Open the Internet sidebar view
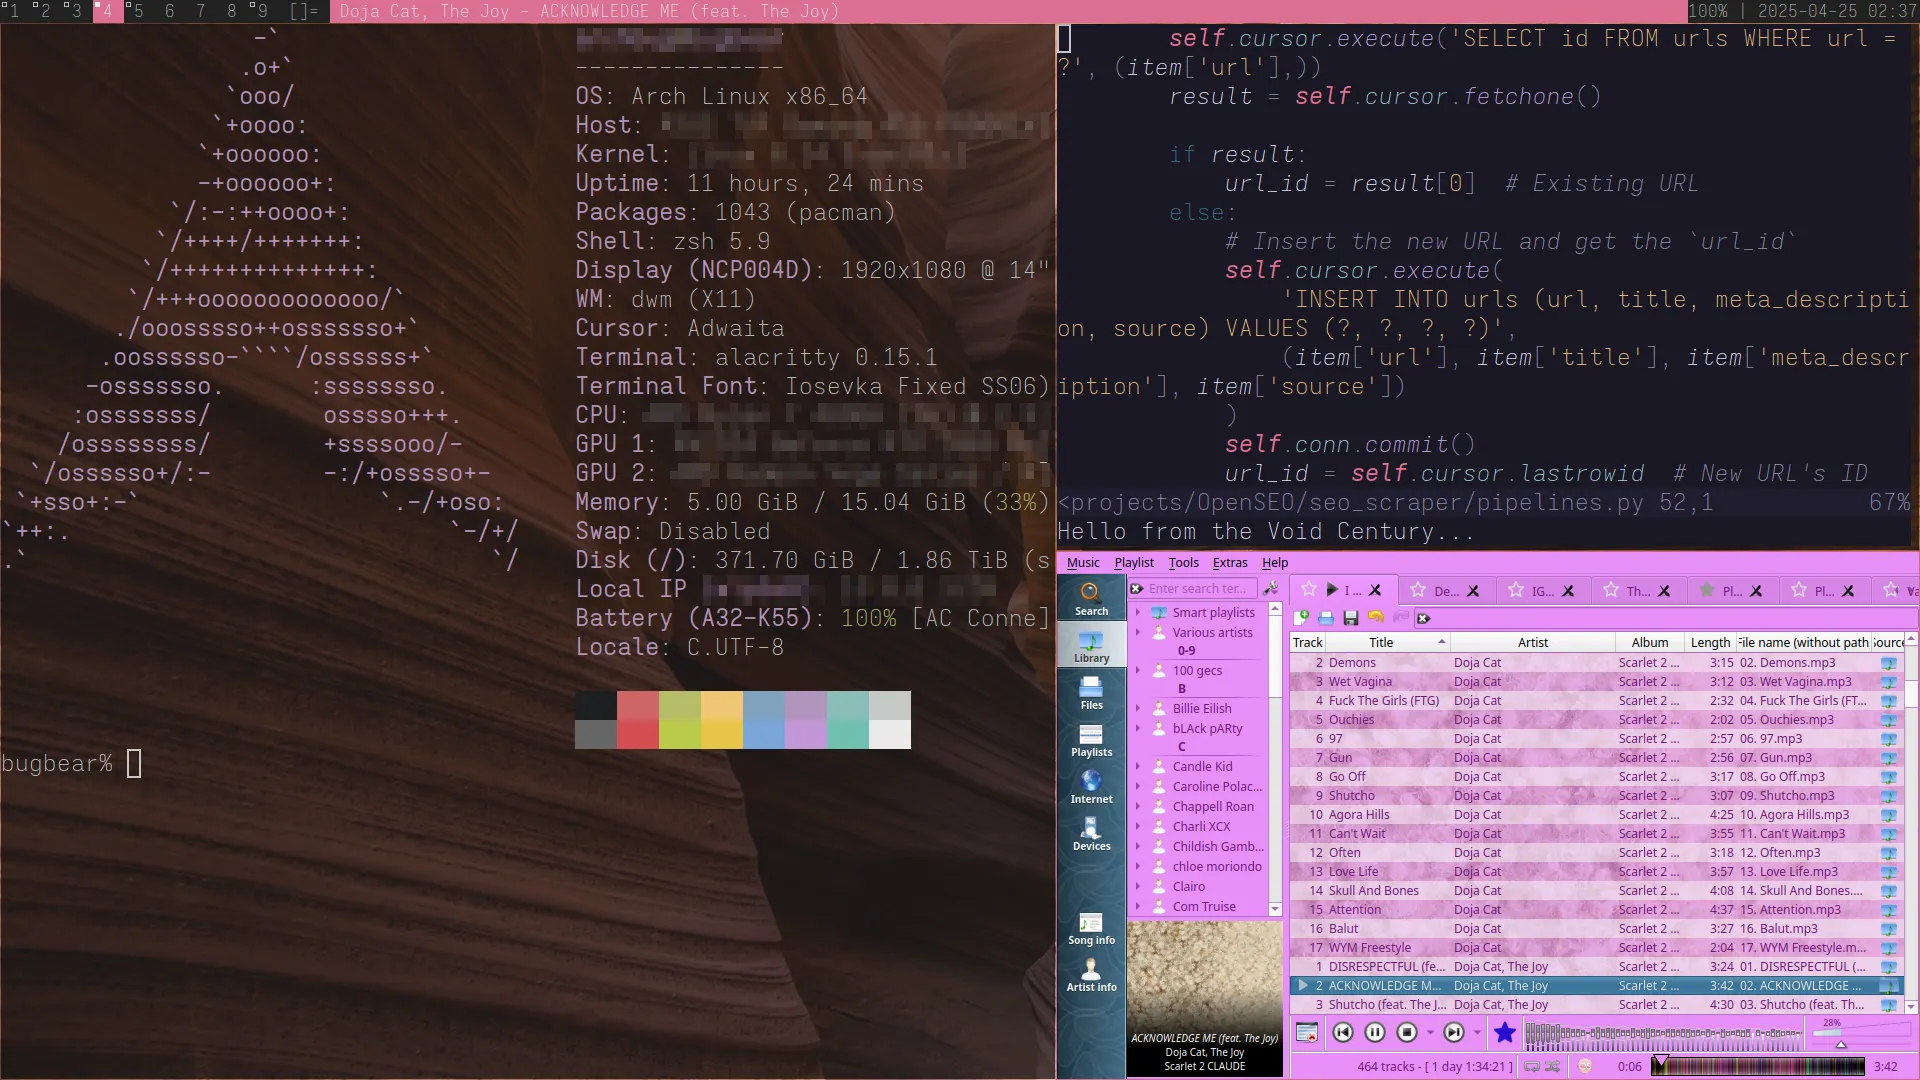The image size is (1920, 1080). pos(1091,786)
